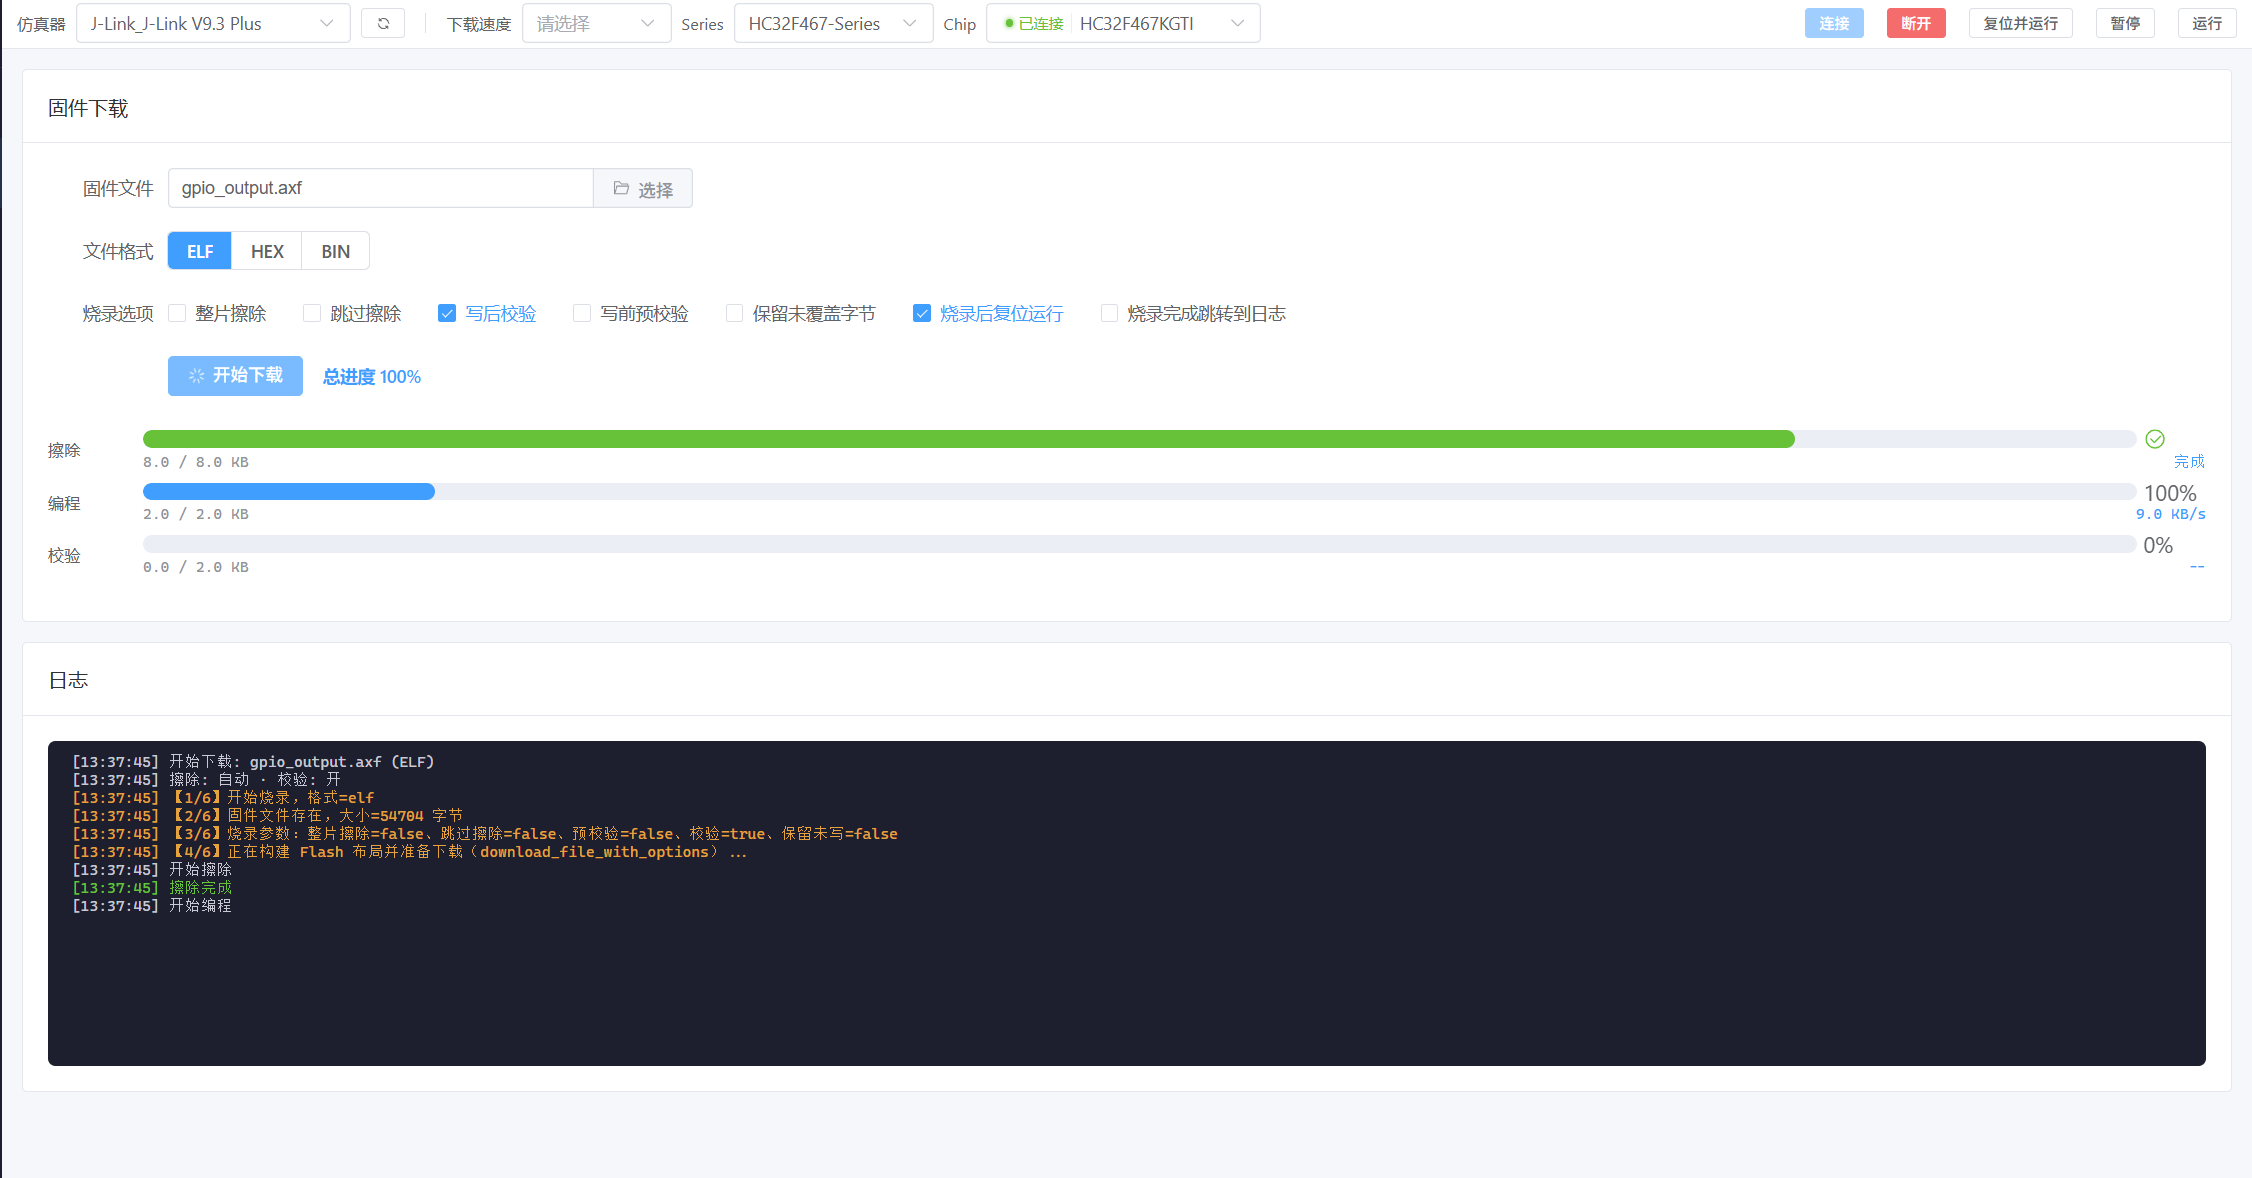Click the 【2/6】固件文件存在 log line

click(x=268, y=816)
